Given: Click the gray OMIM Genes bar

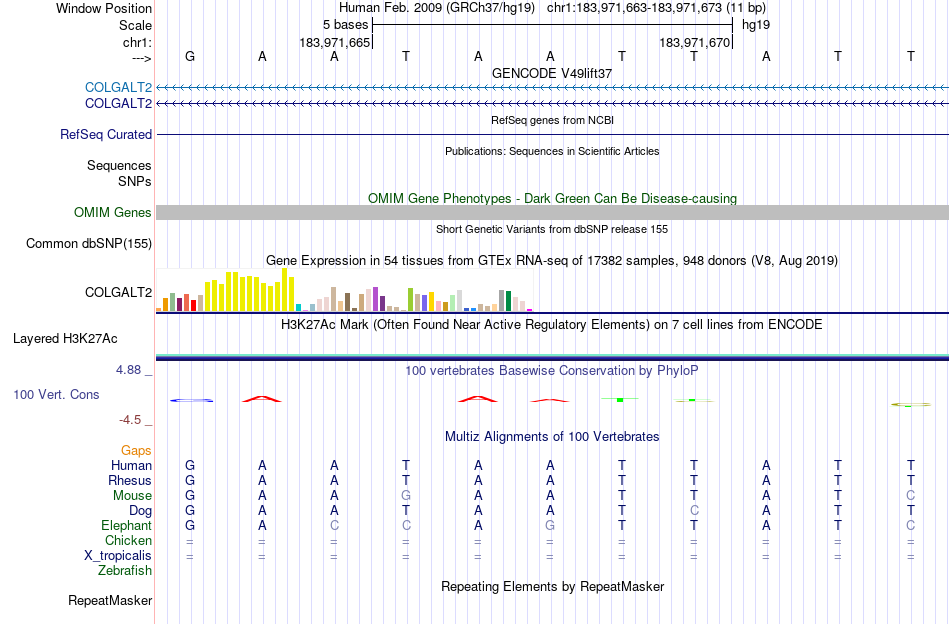Looking at the screenshot, I should point(552,212).
